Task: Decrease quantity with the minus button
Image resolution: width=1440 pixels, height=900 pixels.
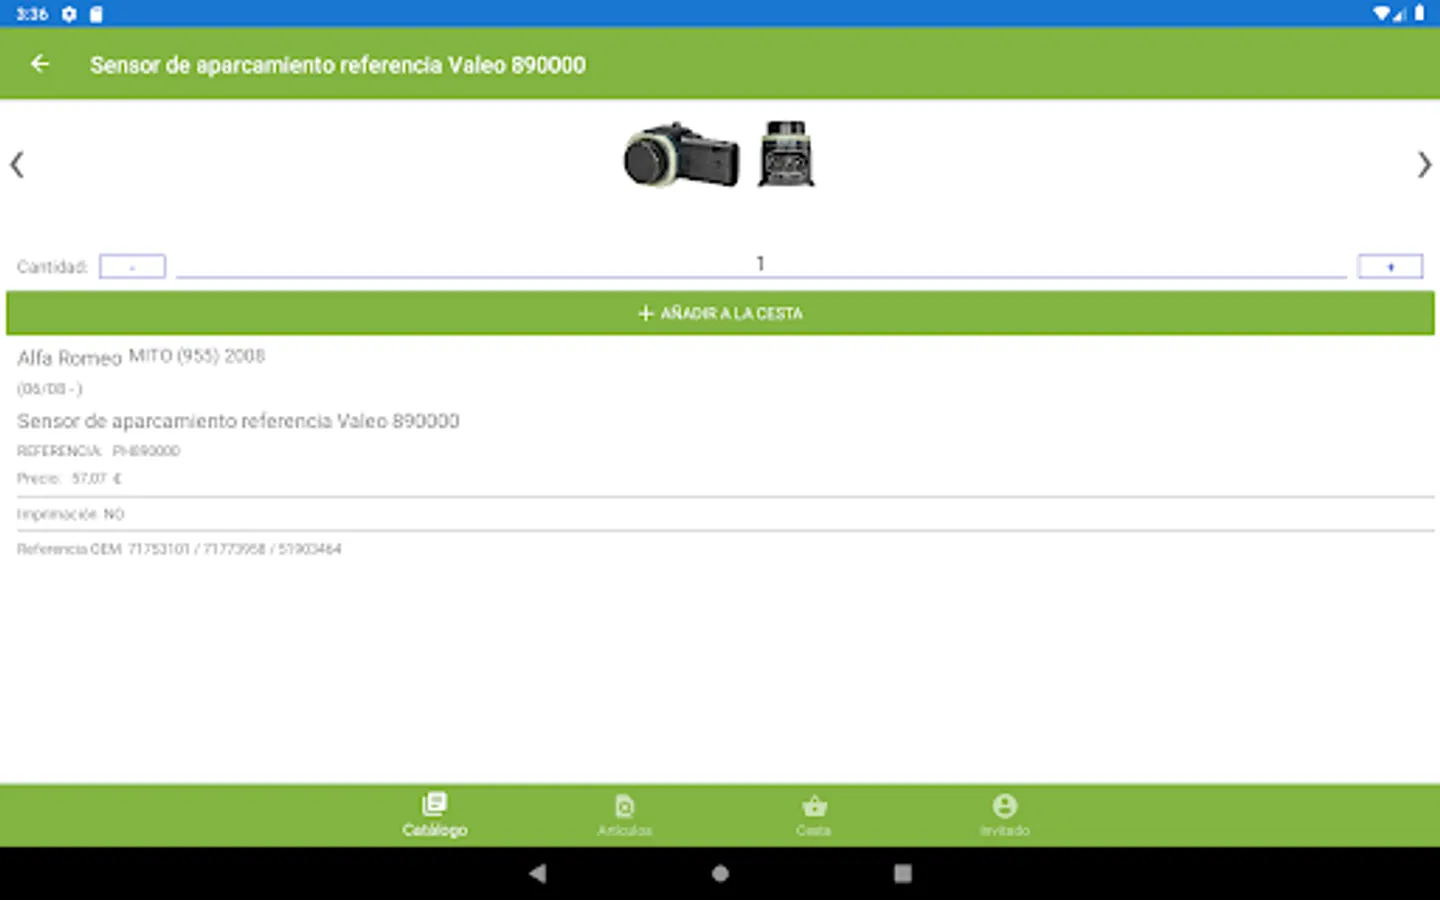Action: pos(132,267)
